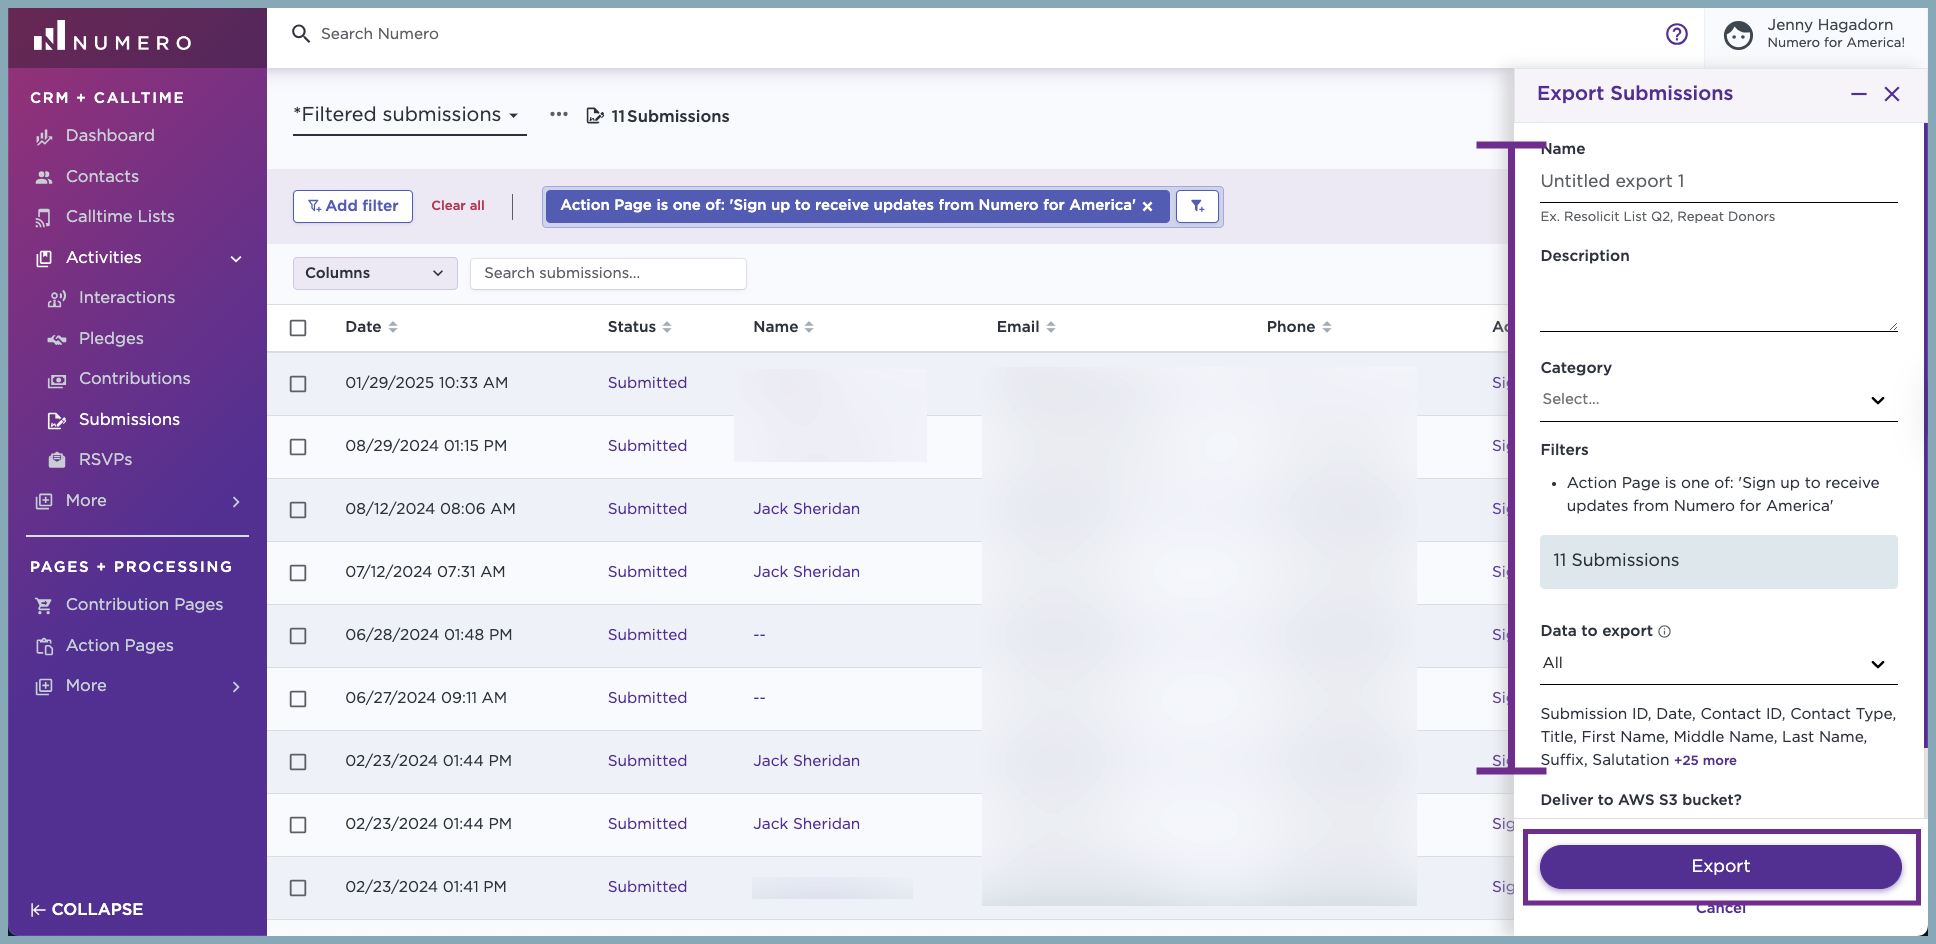Click the Data to export info icon
Image resolution: width=1936 pixels, height=944 pixels.
pos(1664,632)
